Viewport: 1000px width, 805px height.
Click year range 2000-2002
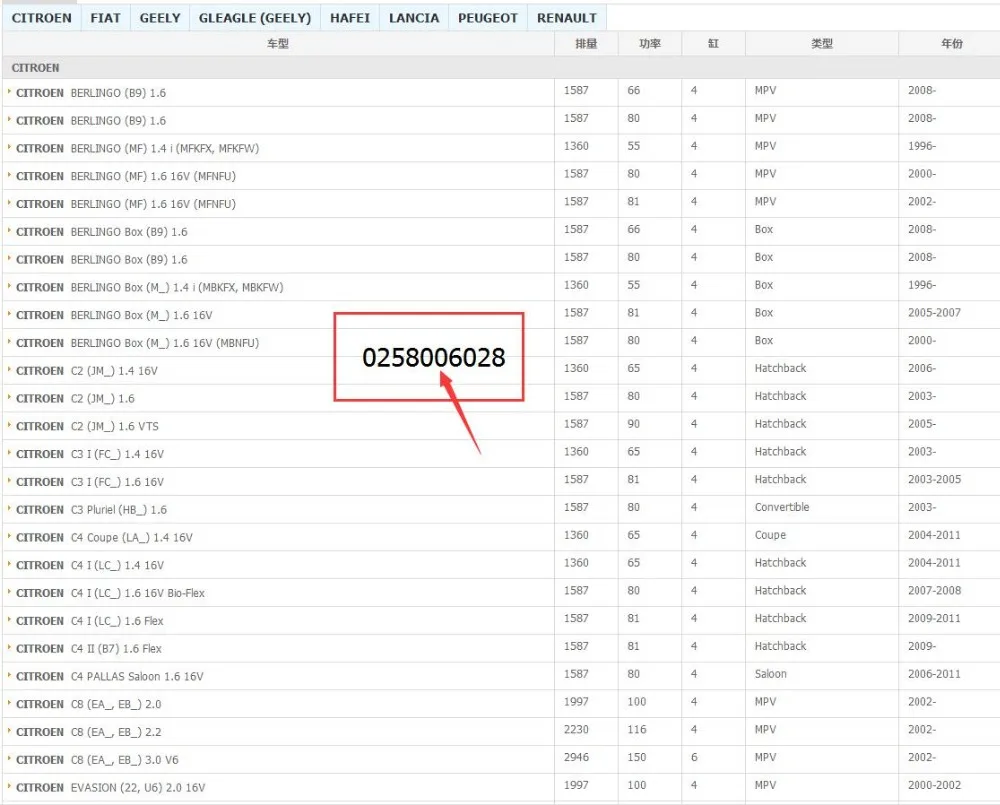click(x=934, y=785)
